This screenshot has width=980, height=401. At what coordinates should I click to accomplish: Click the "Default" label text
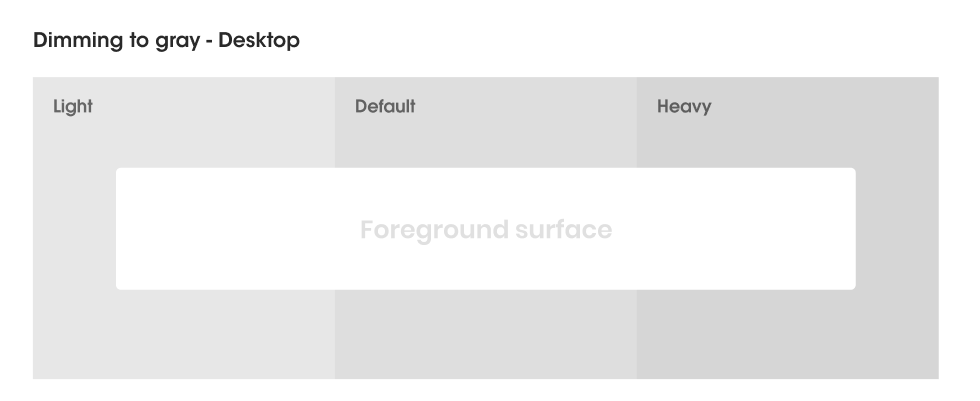point(385,106)
